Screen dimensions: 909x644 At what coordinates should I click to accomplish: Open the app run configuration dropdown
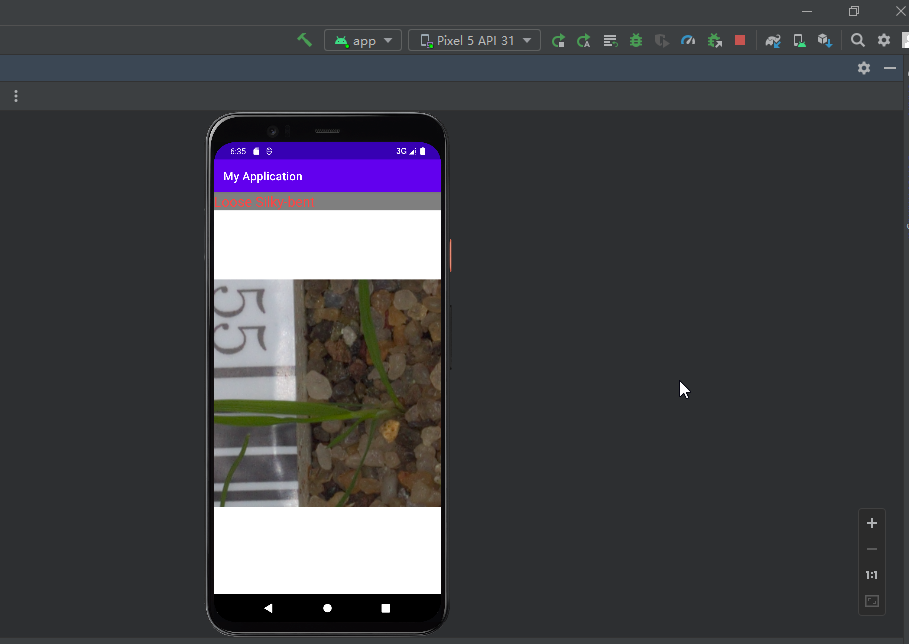[x=363, y=41]
